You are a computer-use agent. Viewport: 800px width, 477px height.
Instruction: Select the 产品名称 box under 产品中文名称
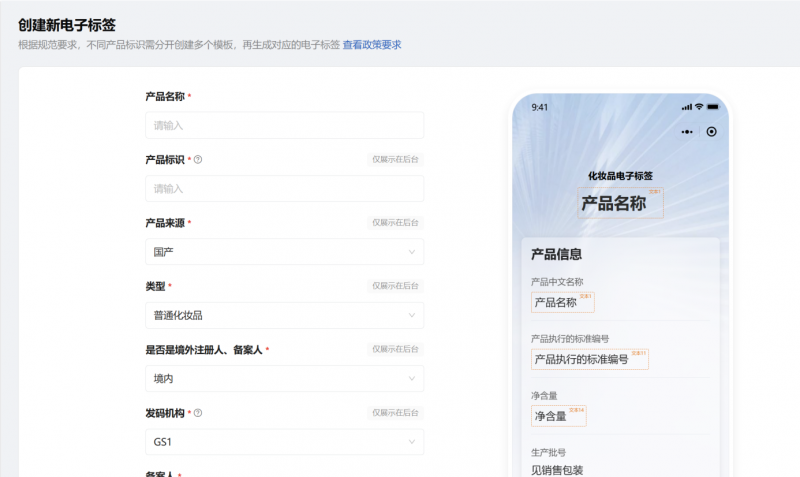point(562,302)
